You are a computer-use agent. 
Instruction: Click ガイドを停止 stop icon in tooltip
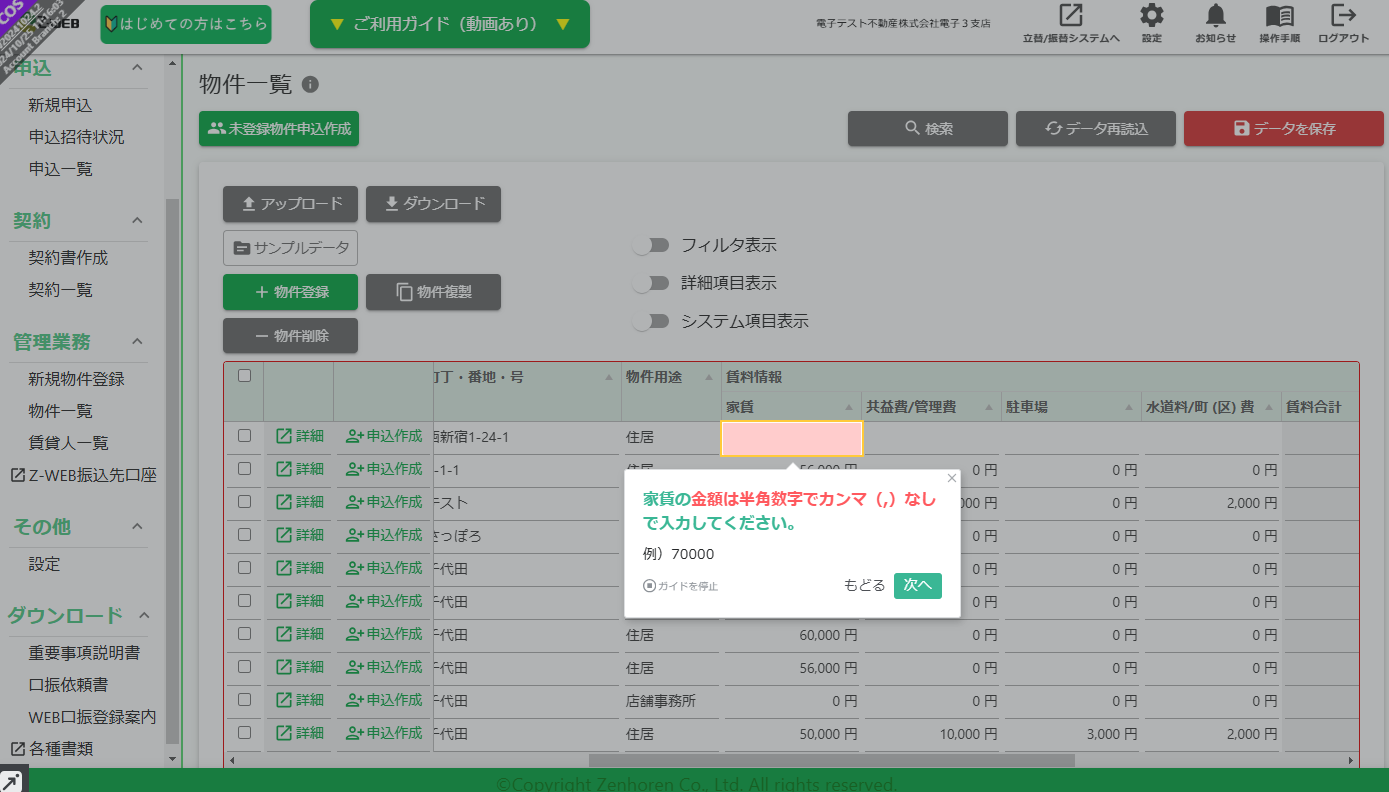(x=649, y=586)
